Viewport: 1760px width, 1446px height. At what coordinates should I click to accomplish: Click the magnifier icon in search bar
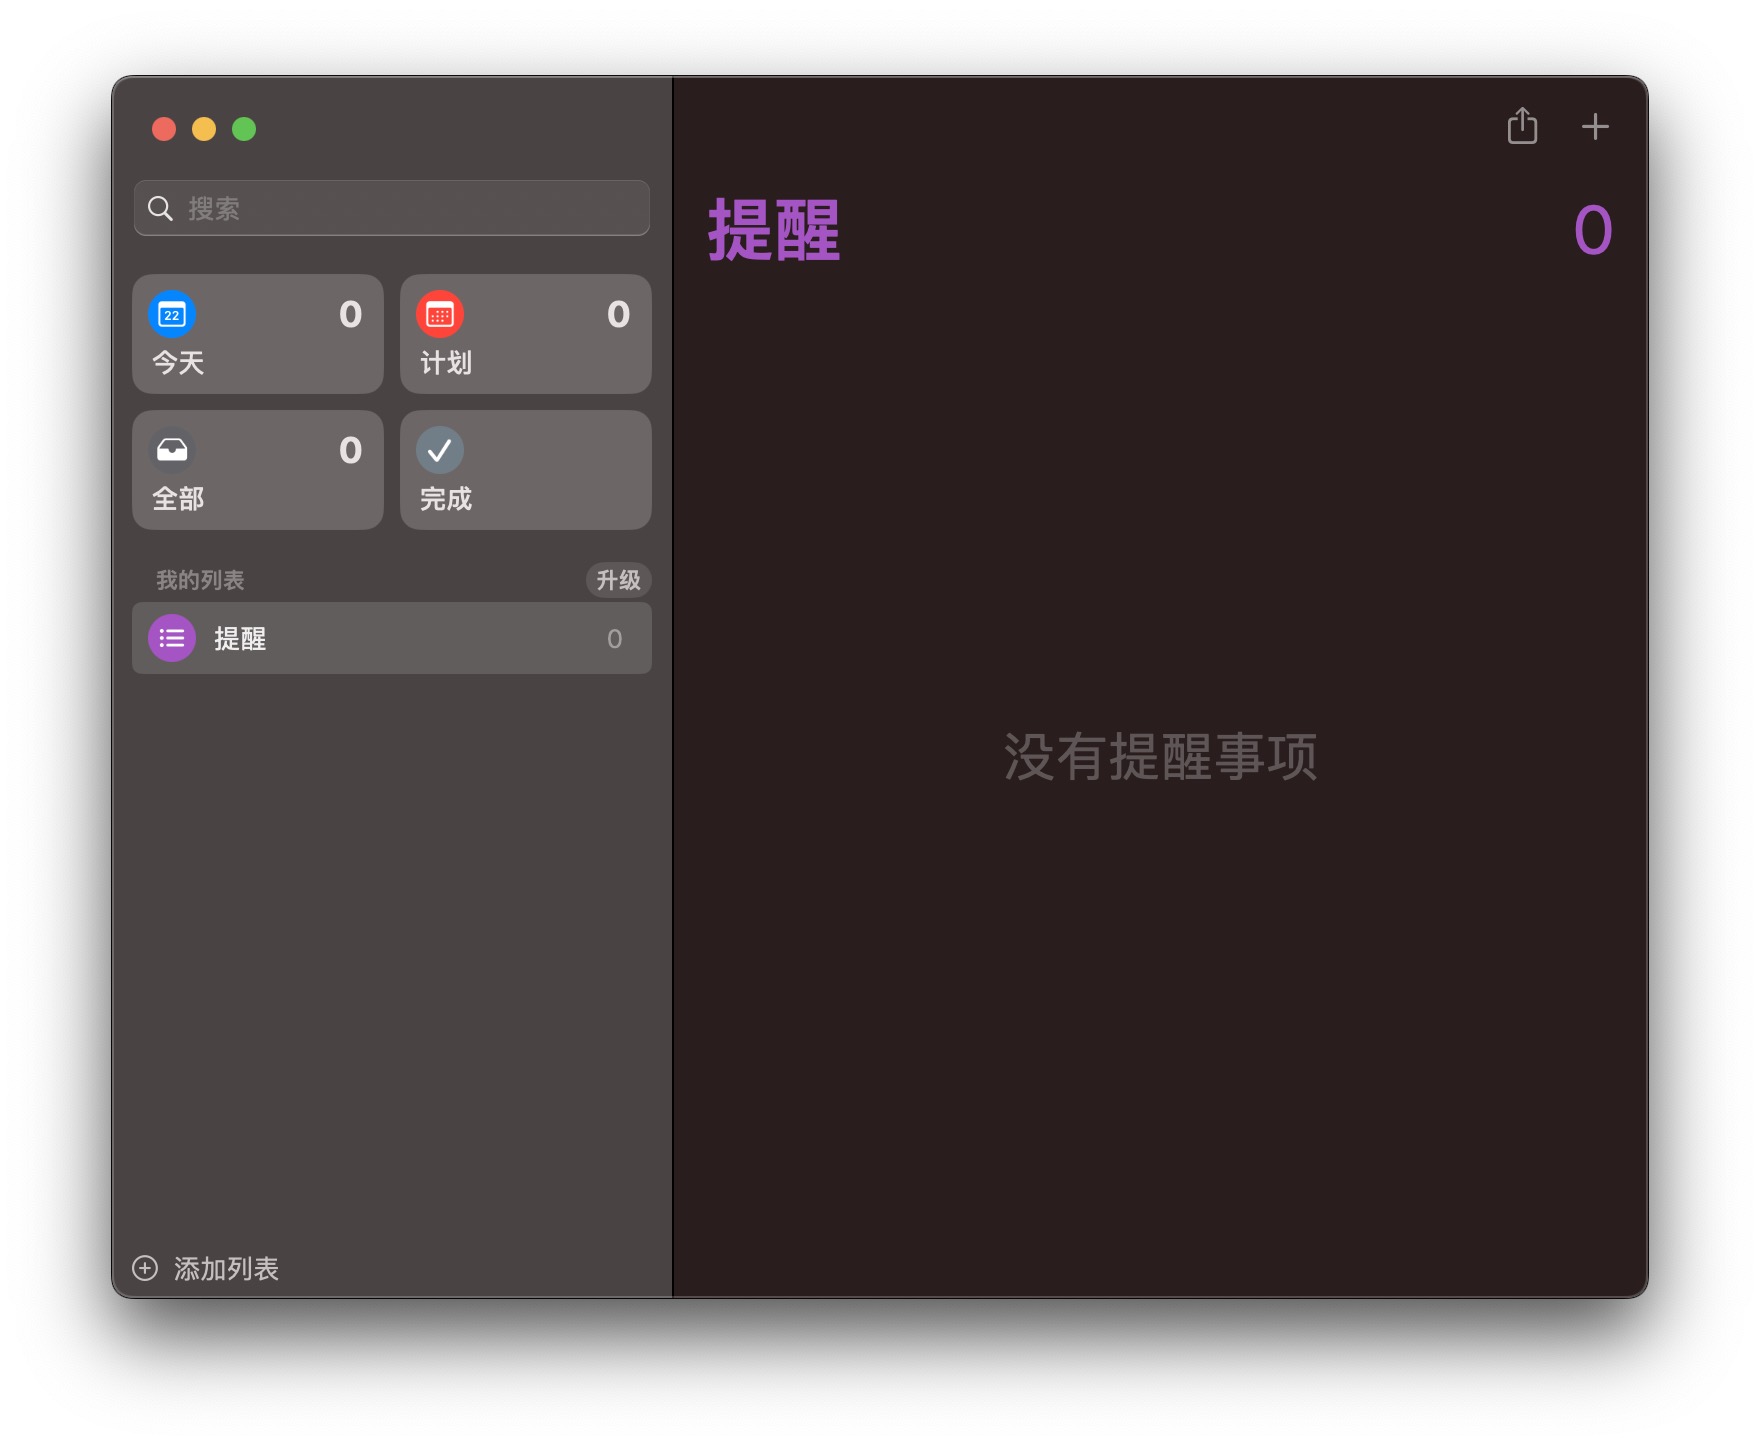pyautogui.click(x=160, y=208)
